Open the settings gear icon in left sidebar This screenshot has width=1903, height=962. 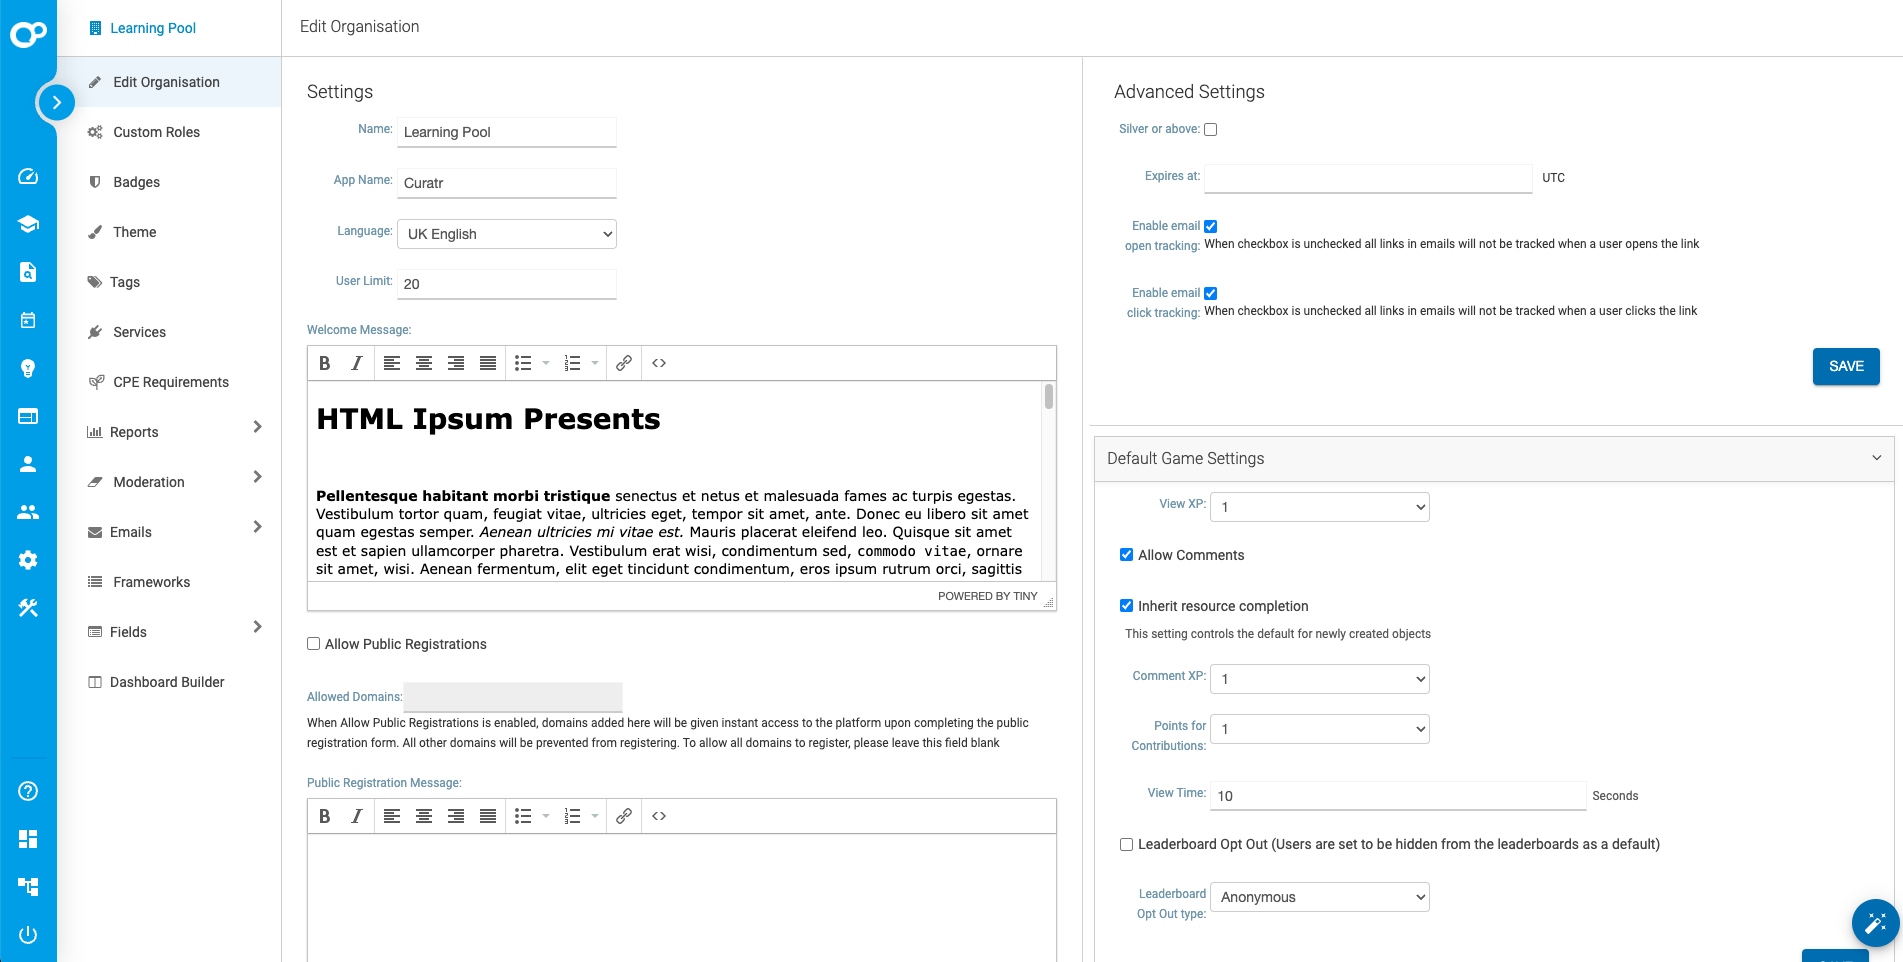(28, 560)
